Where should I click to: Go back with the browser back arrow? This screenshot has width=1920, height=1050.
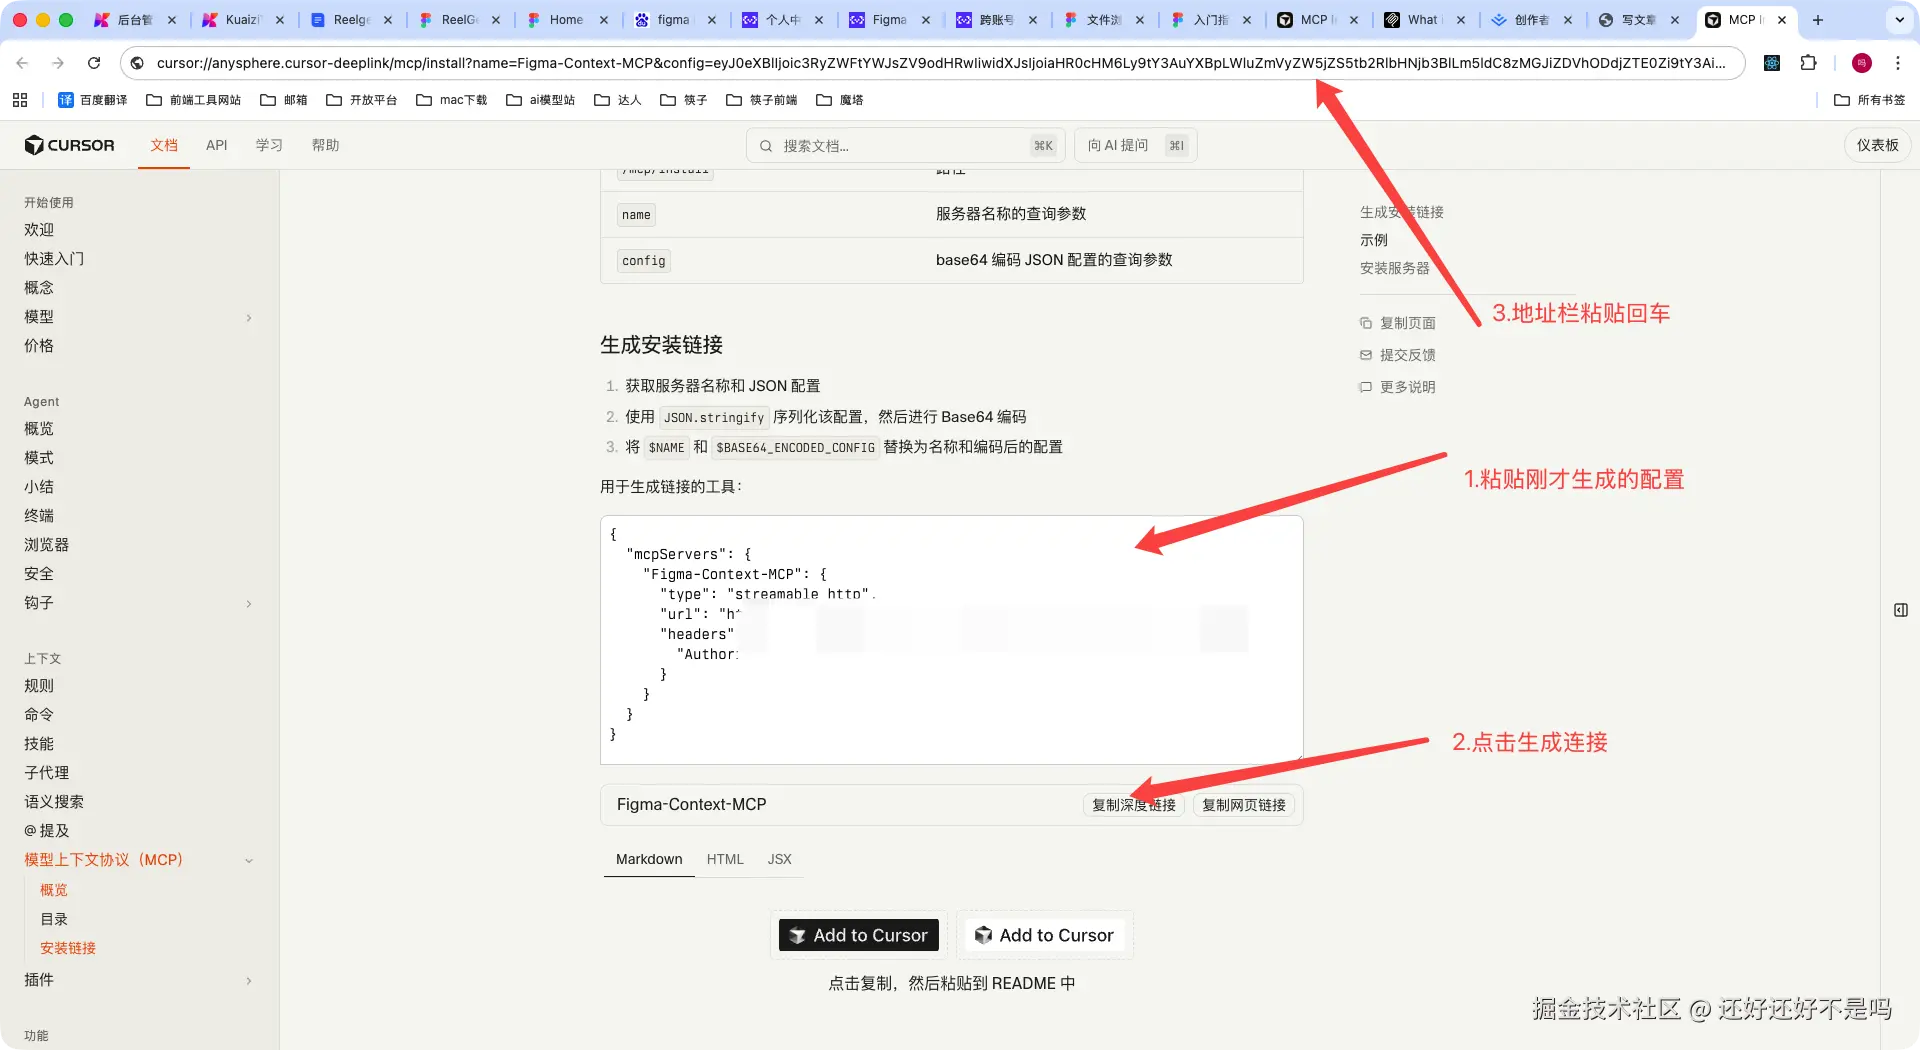coord(22,63)
